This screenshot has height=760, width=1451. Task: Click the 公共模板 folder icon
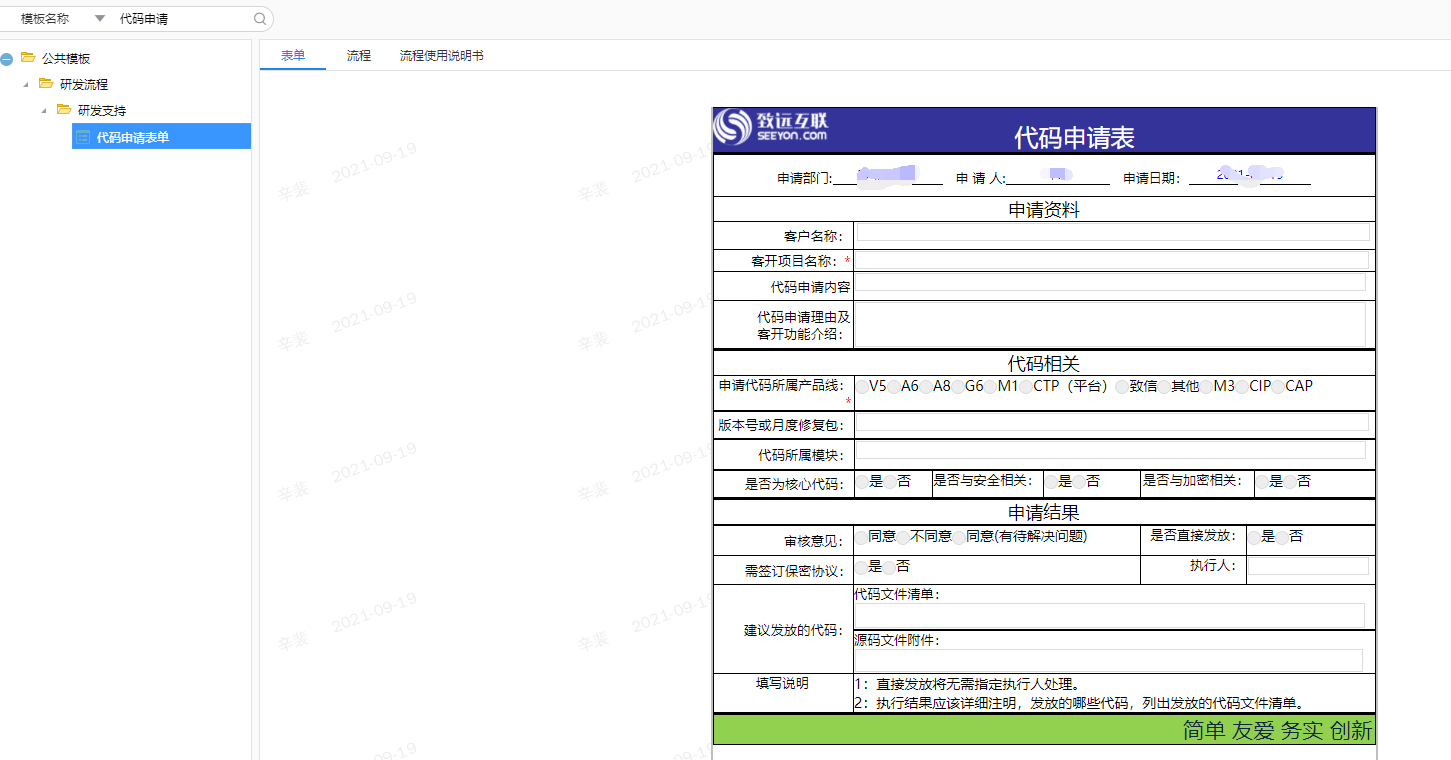[28, 58]
